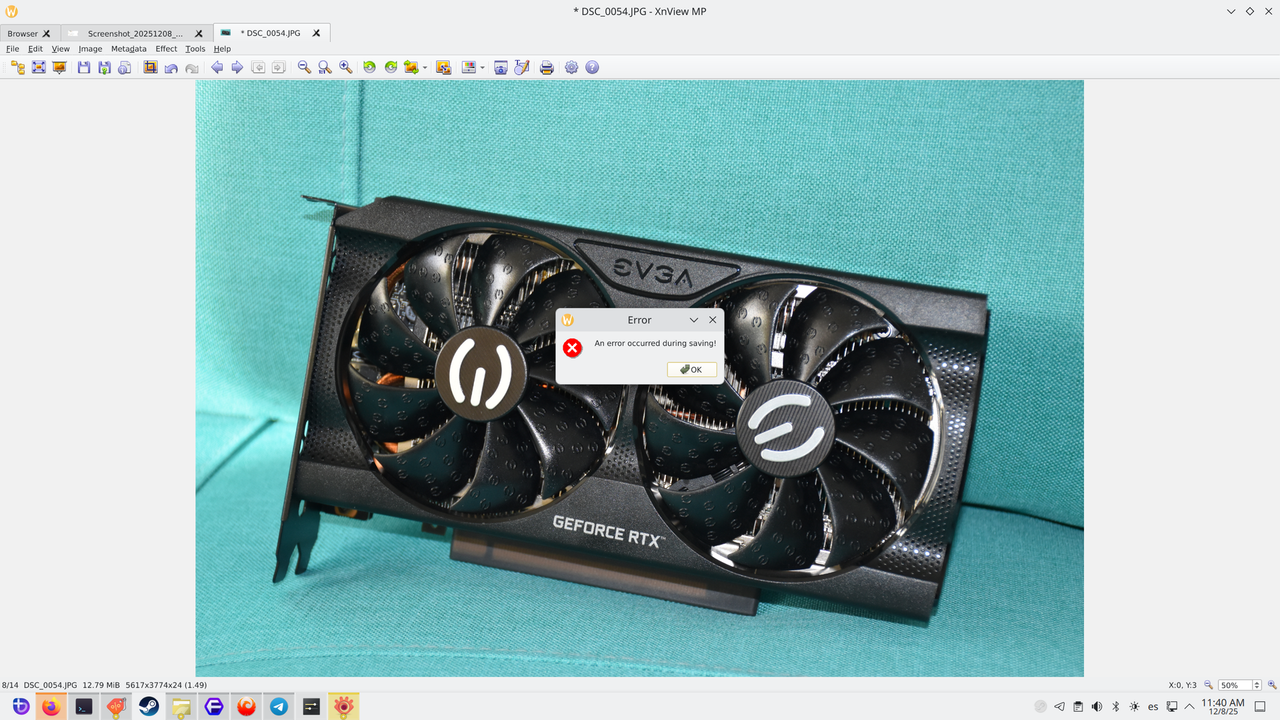Click the Adjust levels toolbar icon
This screenshot has height=720, width=1280.
[468, 67]
